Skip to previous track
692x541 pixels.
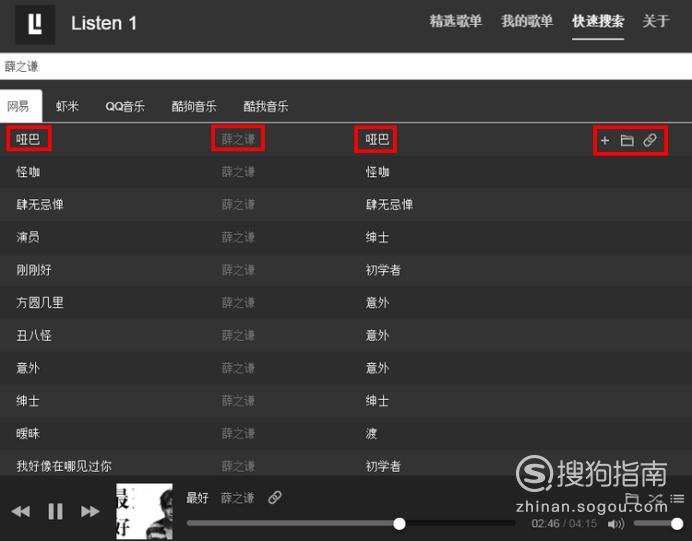pyautogui.click(x=20, y=511)
